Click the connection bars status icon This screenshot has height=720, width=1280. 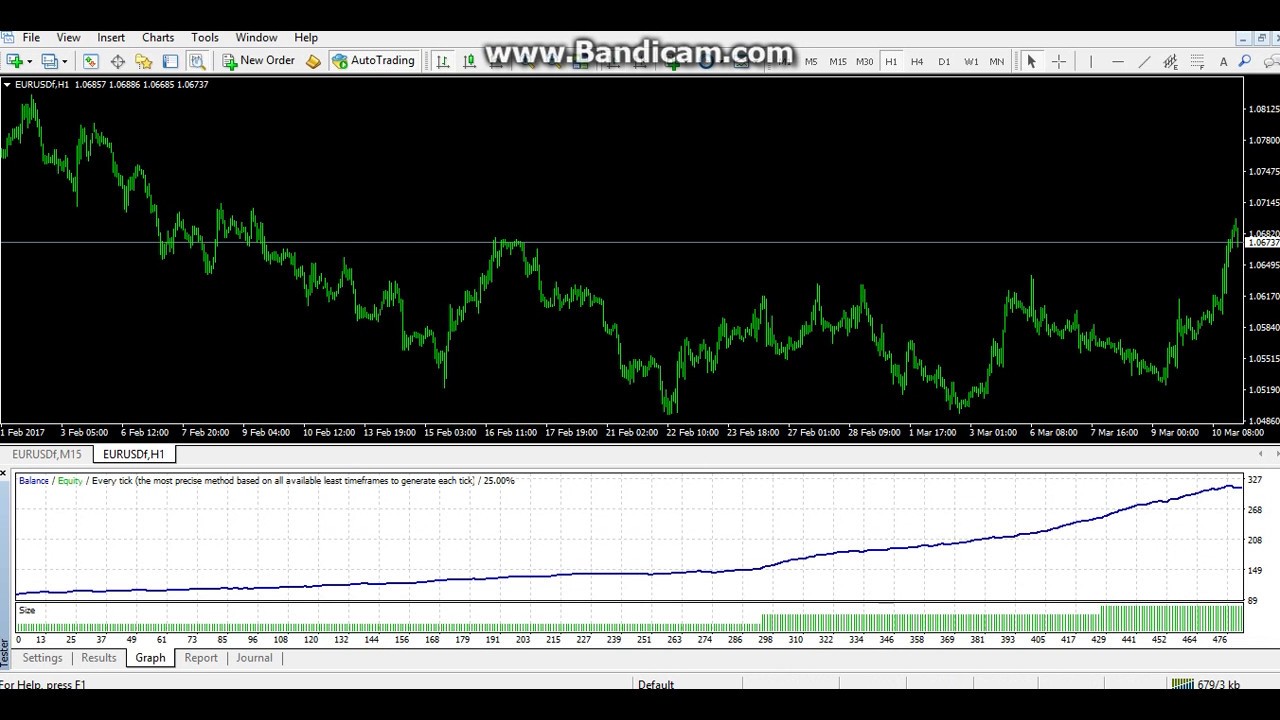1182,685
